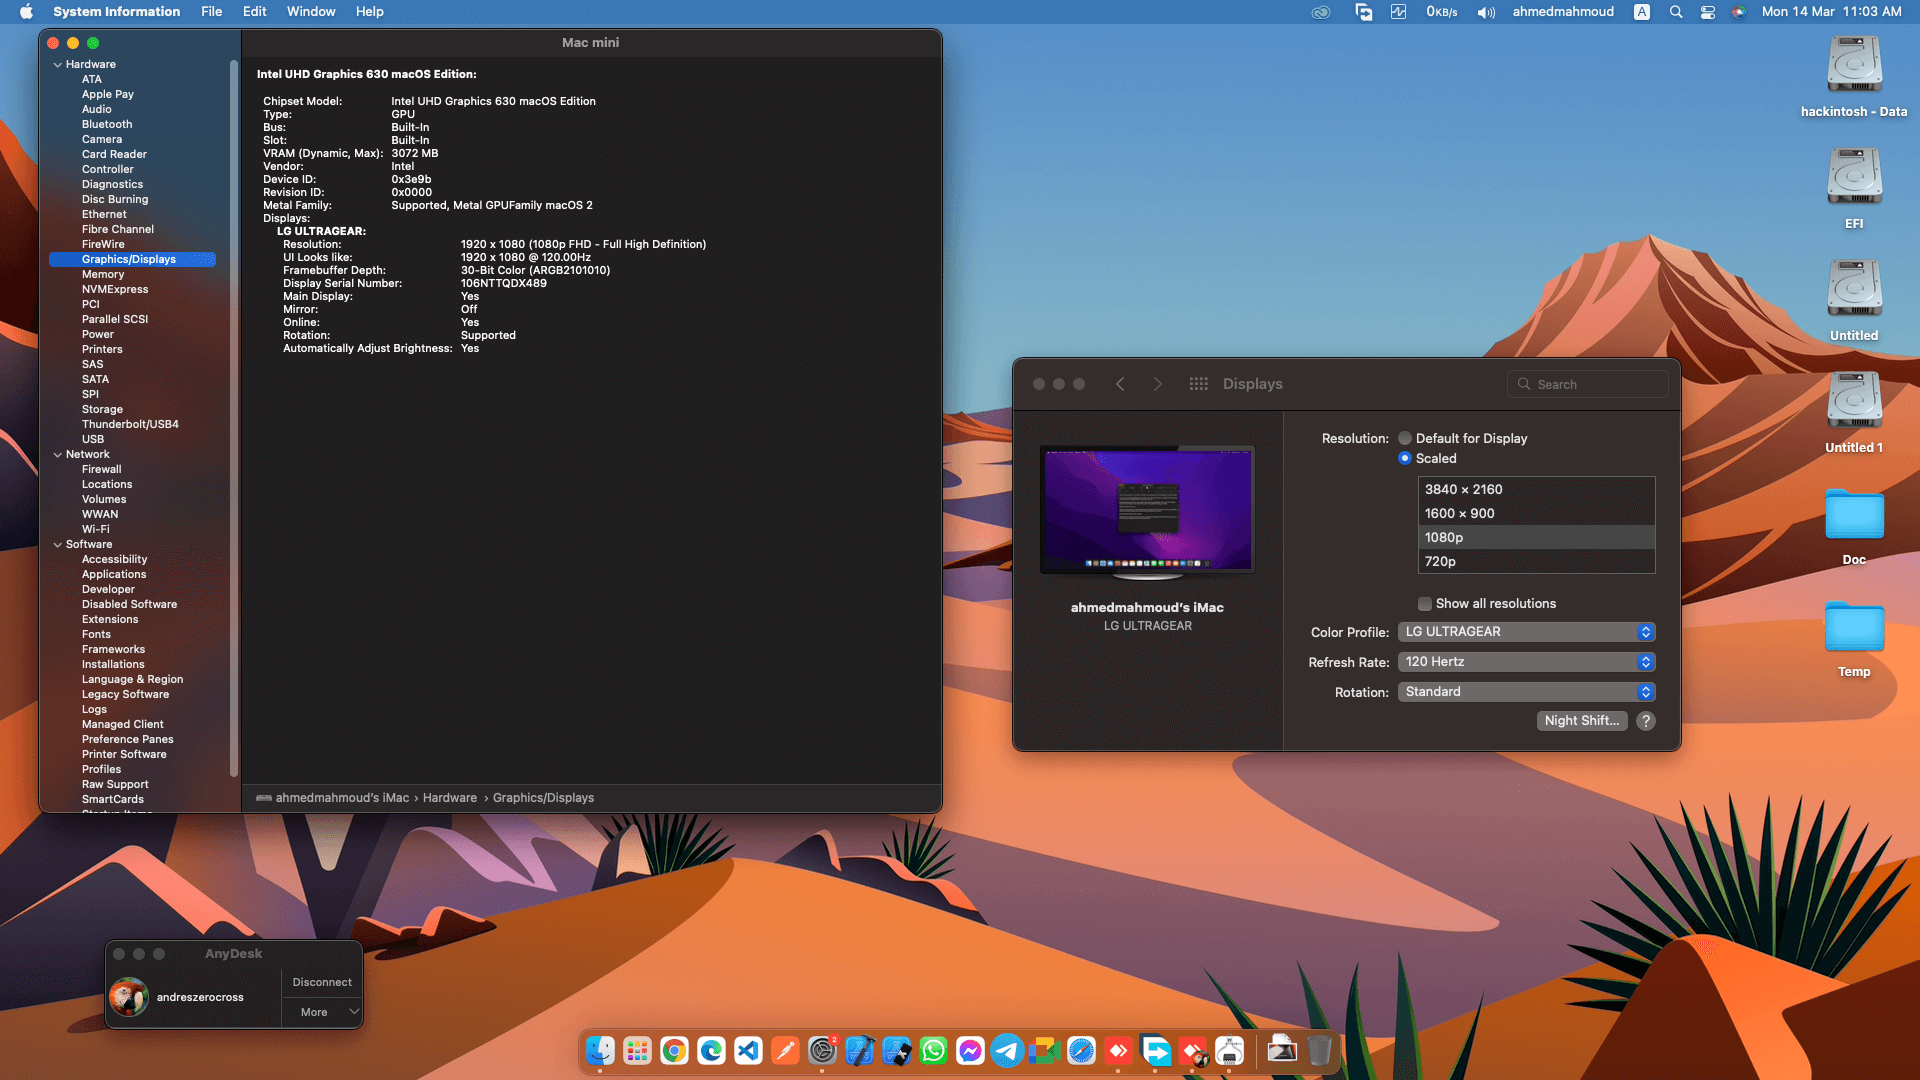This screenshot has height=1080, width=1920.
Task: Disconnect the AnyDesk session
Action: [322, 982]
